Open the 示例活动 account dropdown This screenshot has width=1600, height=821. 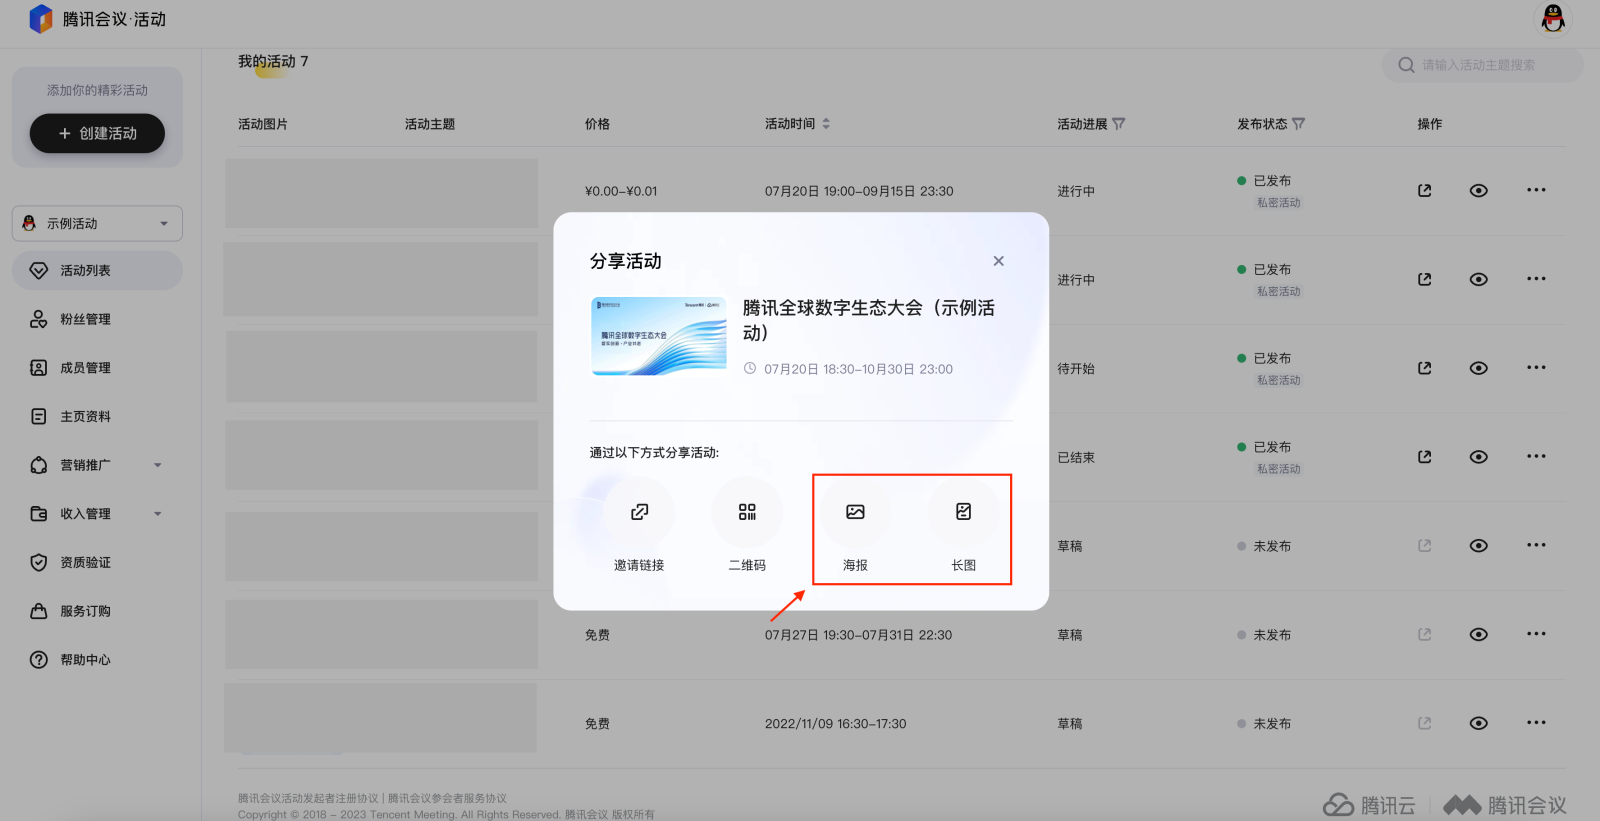tap(97, 223)
